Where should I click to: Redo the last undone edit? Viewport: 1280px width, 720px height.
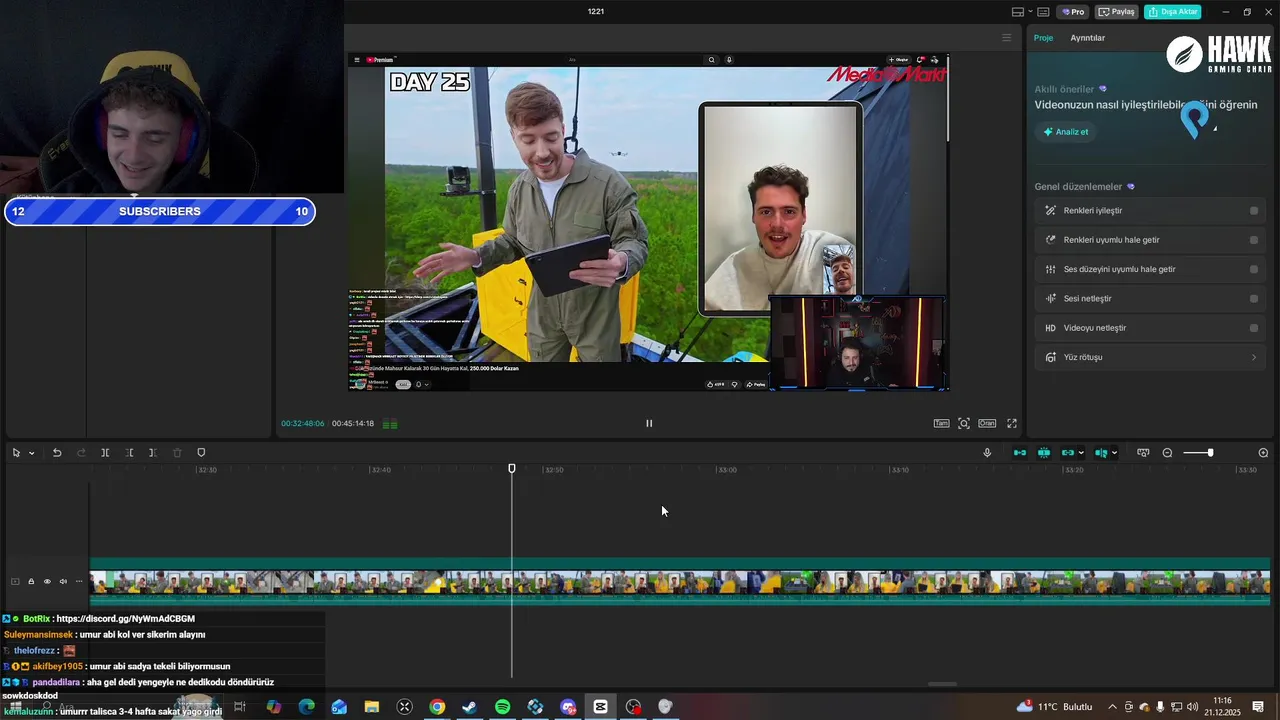pos(81,453)
